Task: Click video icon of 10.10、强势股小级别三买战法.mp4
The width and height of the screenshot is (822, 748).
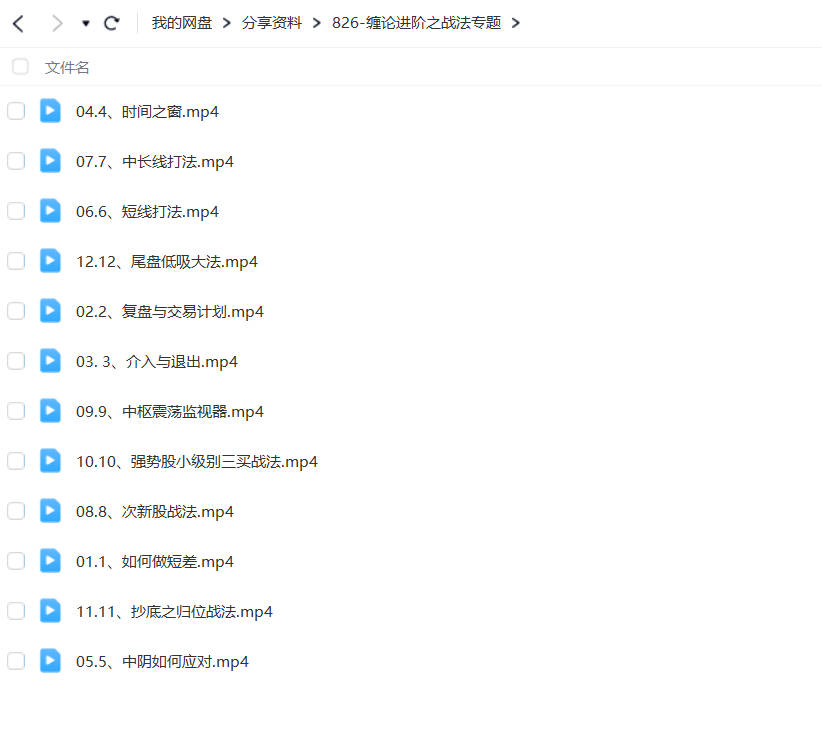Action: point(50,460)
